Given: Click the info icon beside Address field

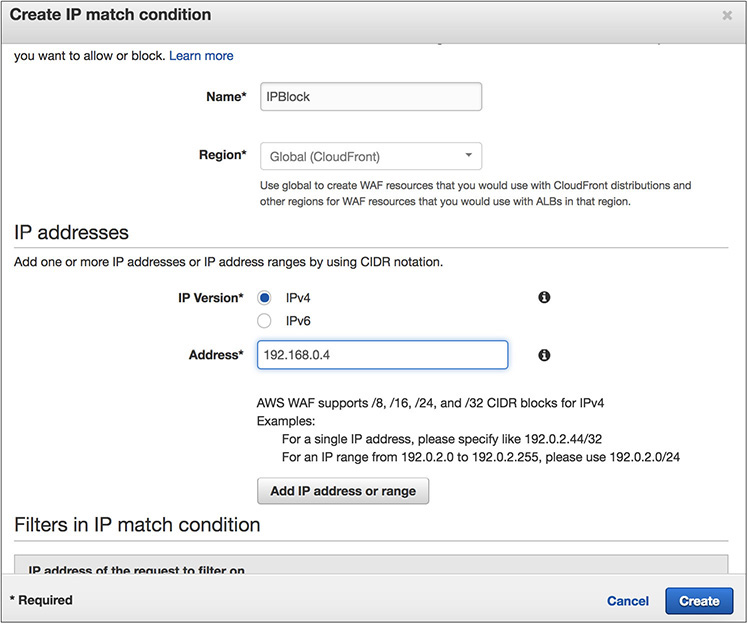Looking at the screenshot, I should click(544, 355).
